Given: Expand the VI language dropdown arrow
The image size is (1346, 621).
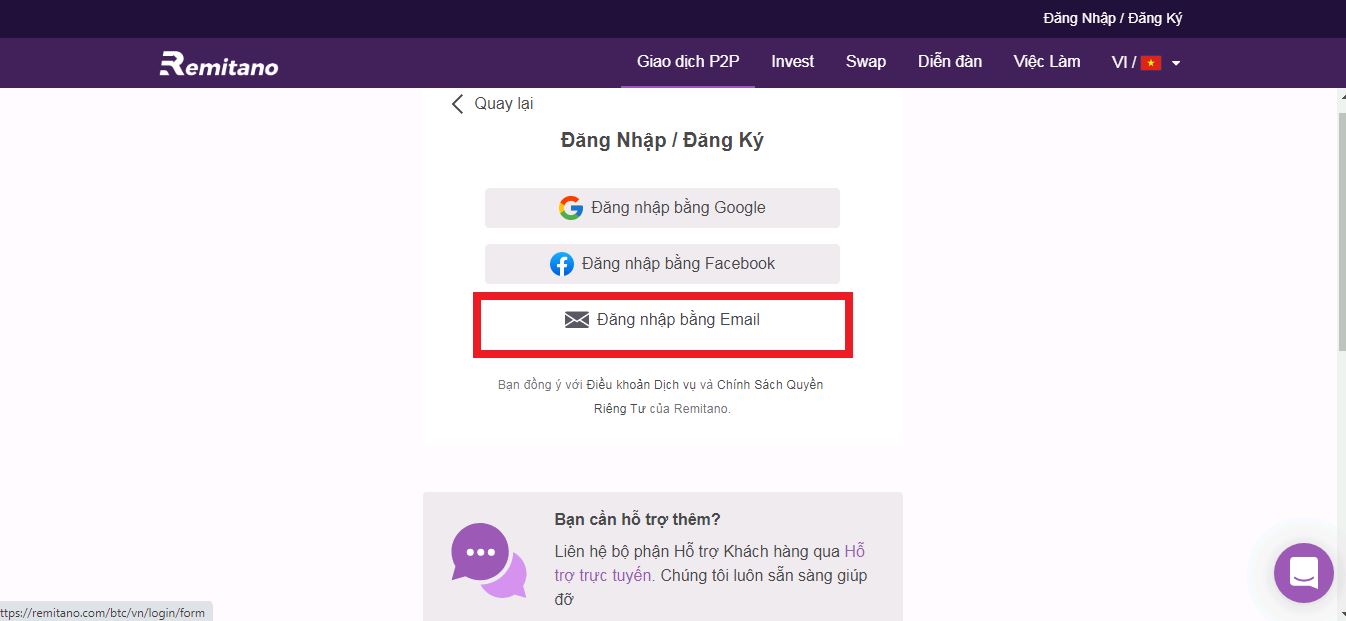Looking at the screenshot, I should (1176, 63).
